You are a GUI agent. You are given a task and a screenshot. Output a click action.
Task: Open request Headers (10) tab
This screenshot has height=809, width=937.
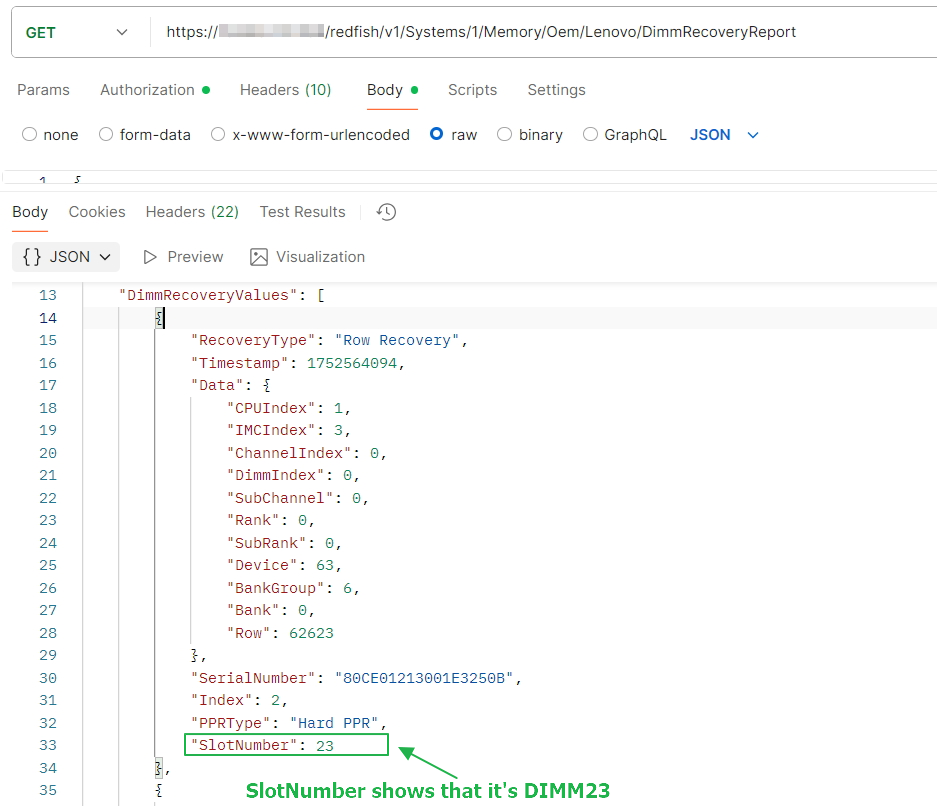(x=285, y=90)
